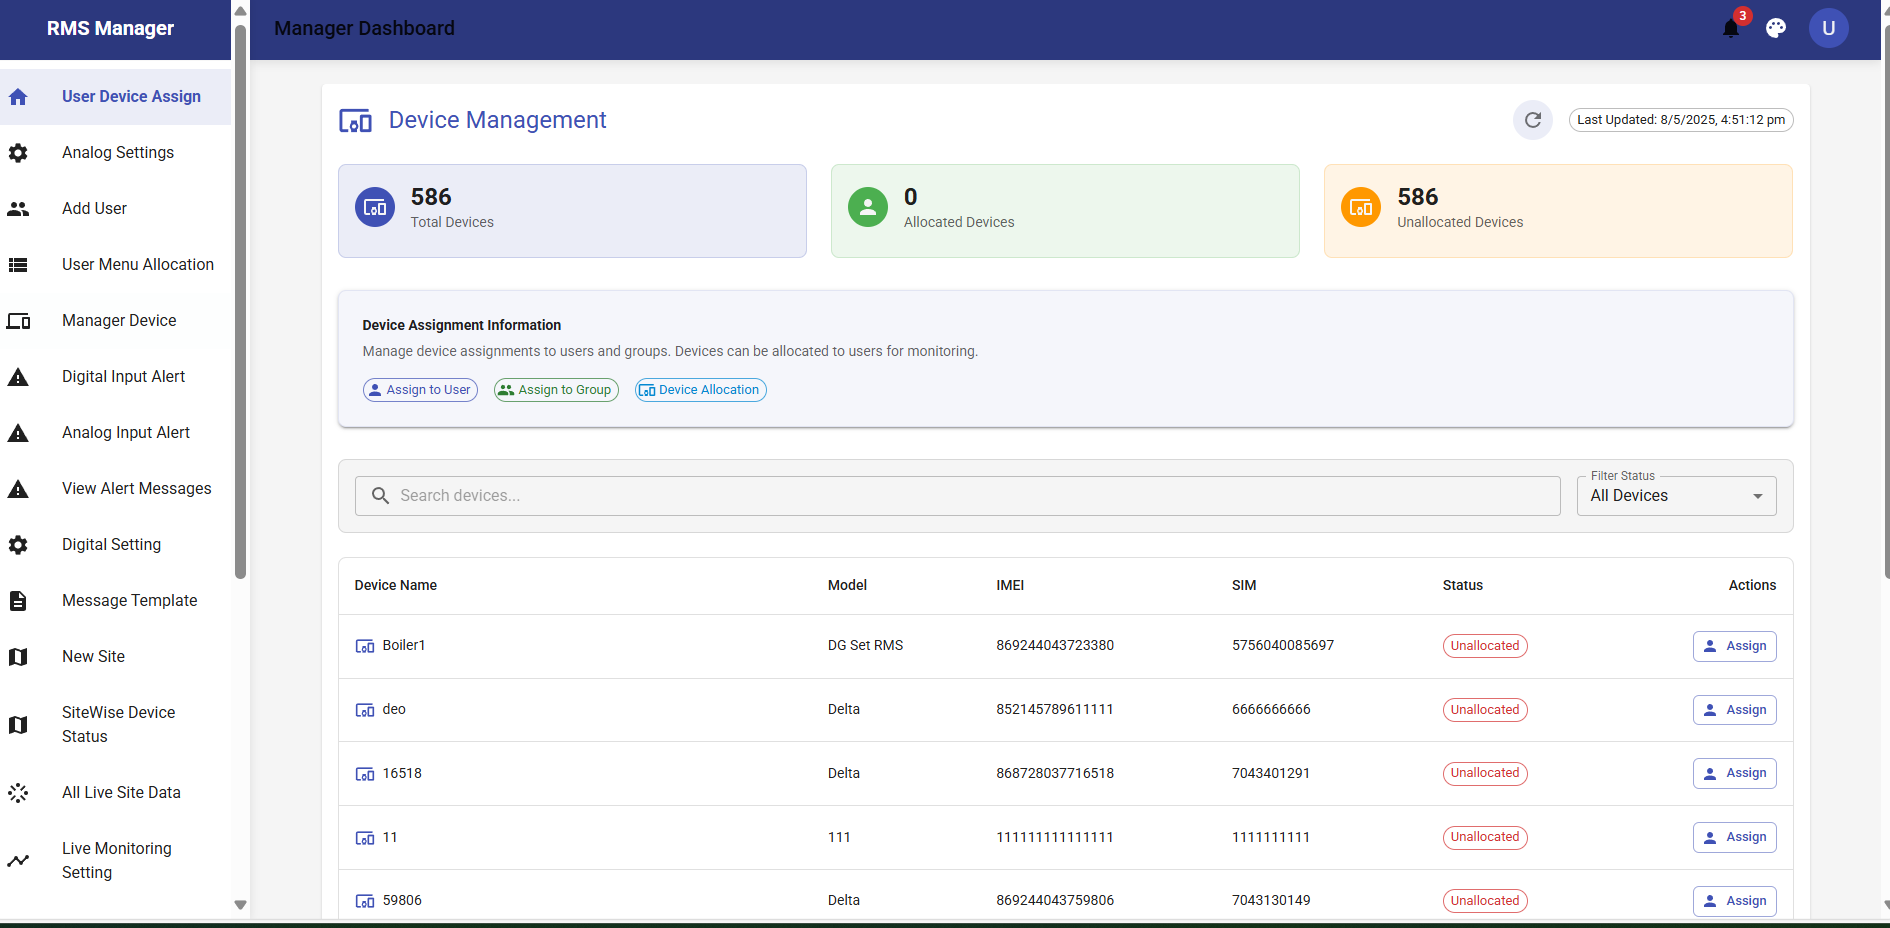Click the page's right-hand vertical scrollbar
1890x928 pixels.
(x=1886, y=300)
